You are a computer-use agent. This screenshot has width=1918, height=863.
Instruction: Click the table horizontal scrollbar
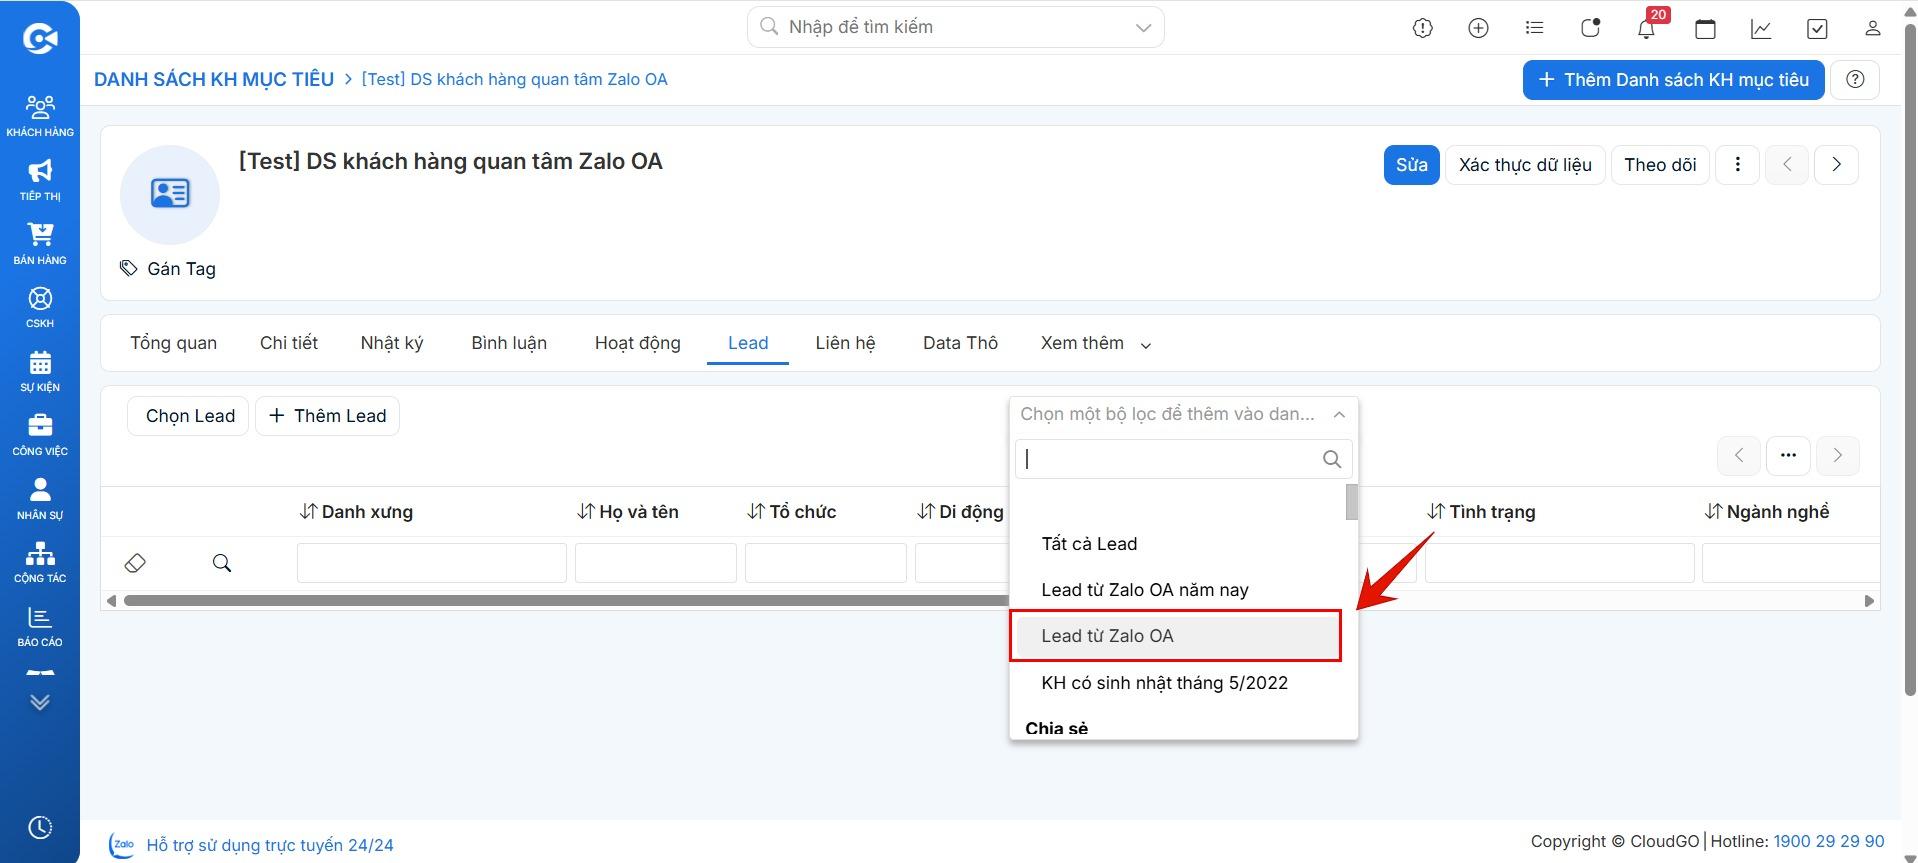tap(566, 601)
